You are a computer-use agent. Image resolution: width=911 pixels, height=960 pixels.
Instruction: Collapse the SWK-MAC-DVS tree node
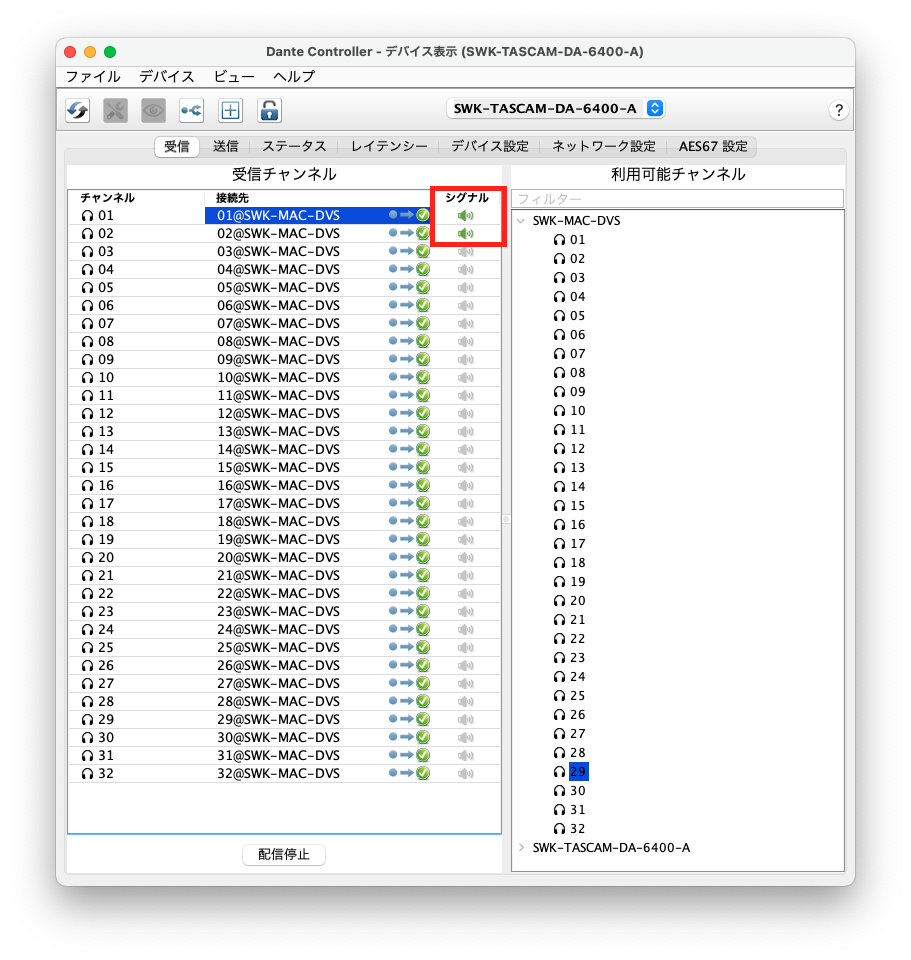(x=521, y=221)
